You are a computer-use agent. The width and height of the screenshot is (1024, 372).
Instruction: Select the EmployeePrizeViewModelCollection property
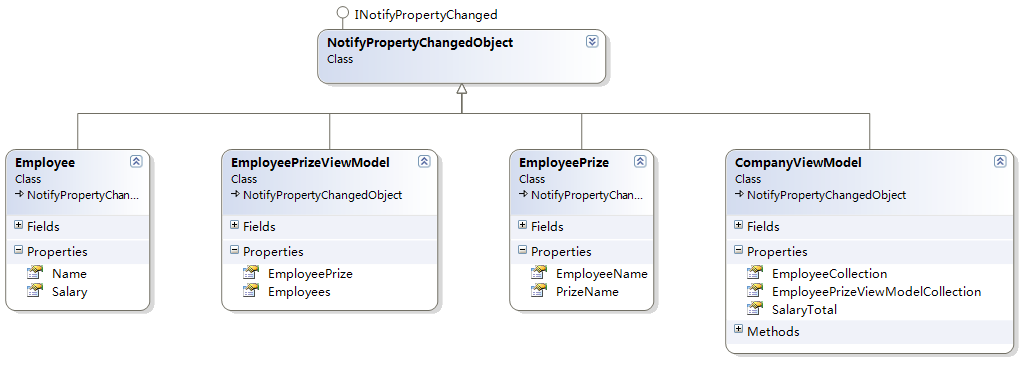[876, 292]
